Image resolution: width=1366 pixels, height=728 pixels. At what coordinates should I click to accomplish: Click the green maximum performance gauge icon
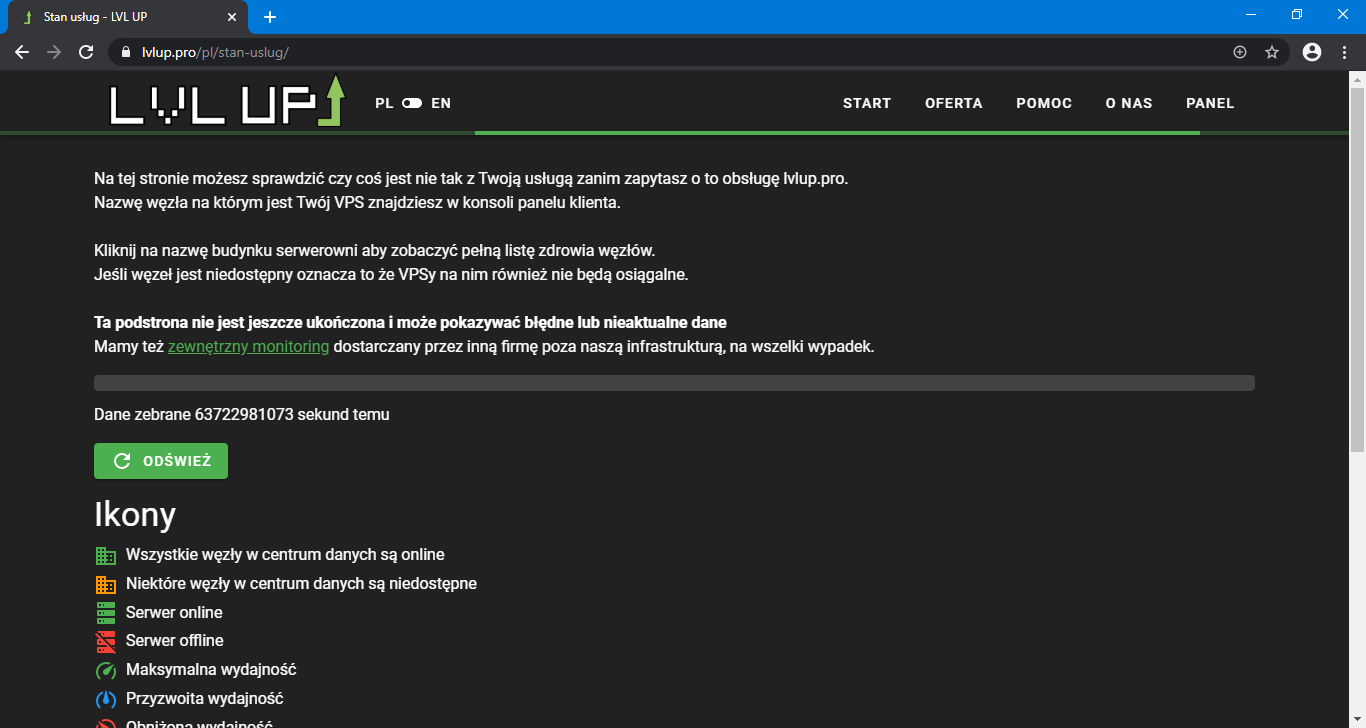click(106, 670)
